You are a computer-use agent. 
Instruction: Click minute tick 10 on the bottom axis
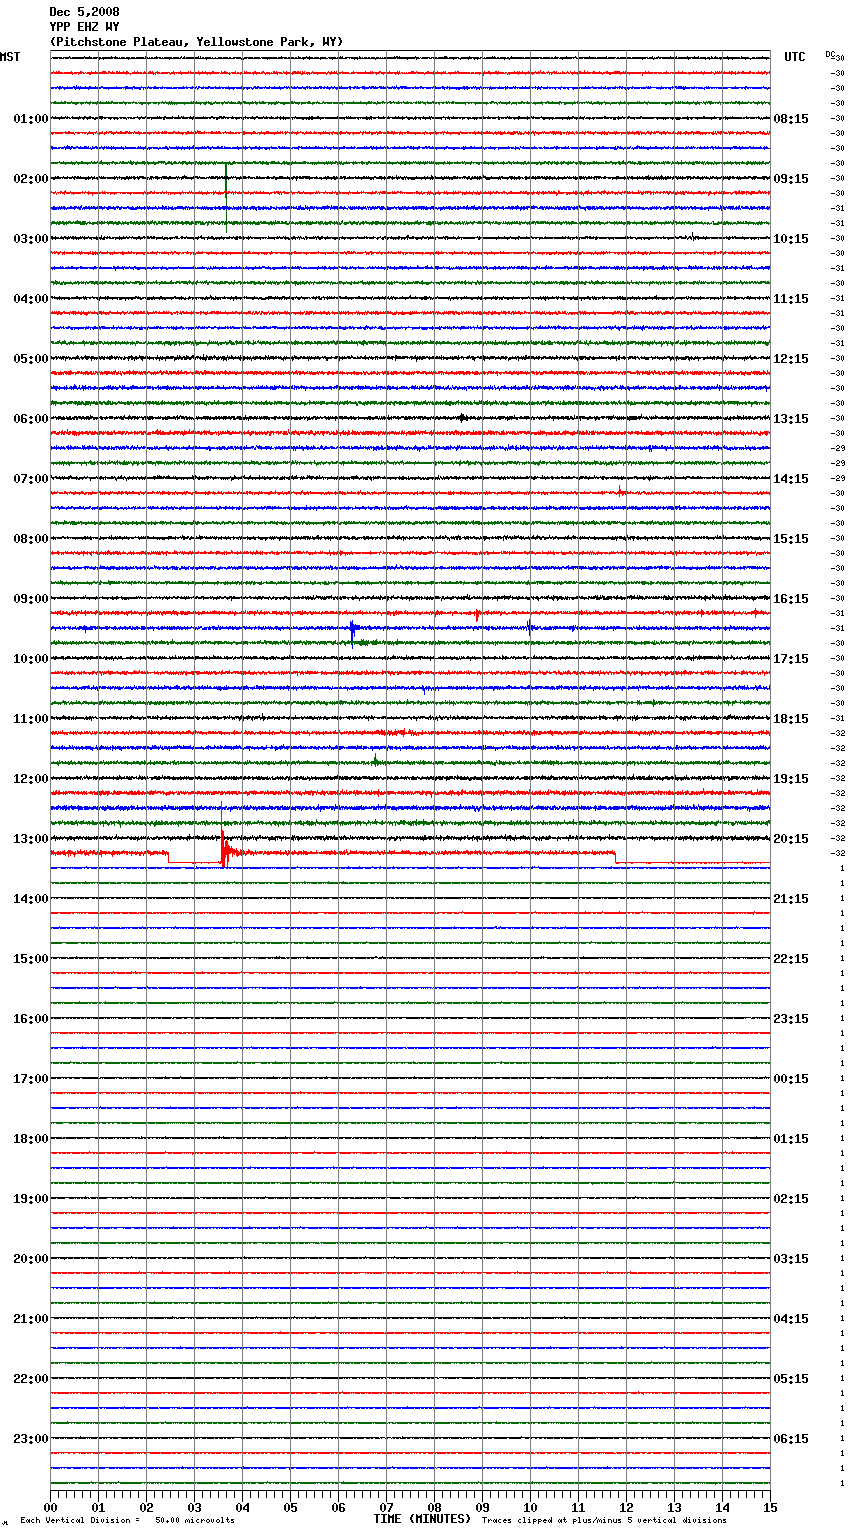pyautogui.click(x=530, y=1507)
